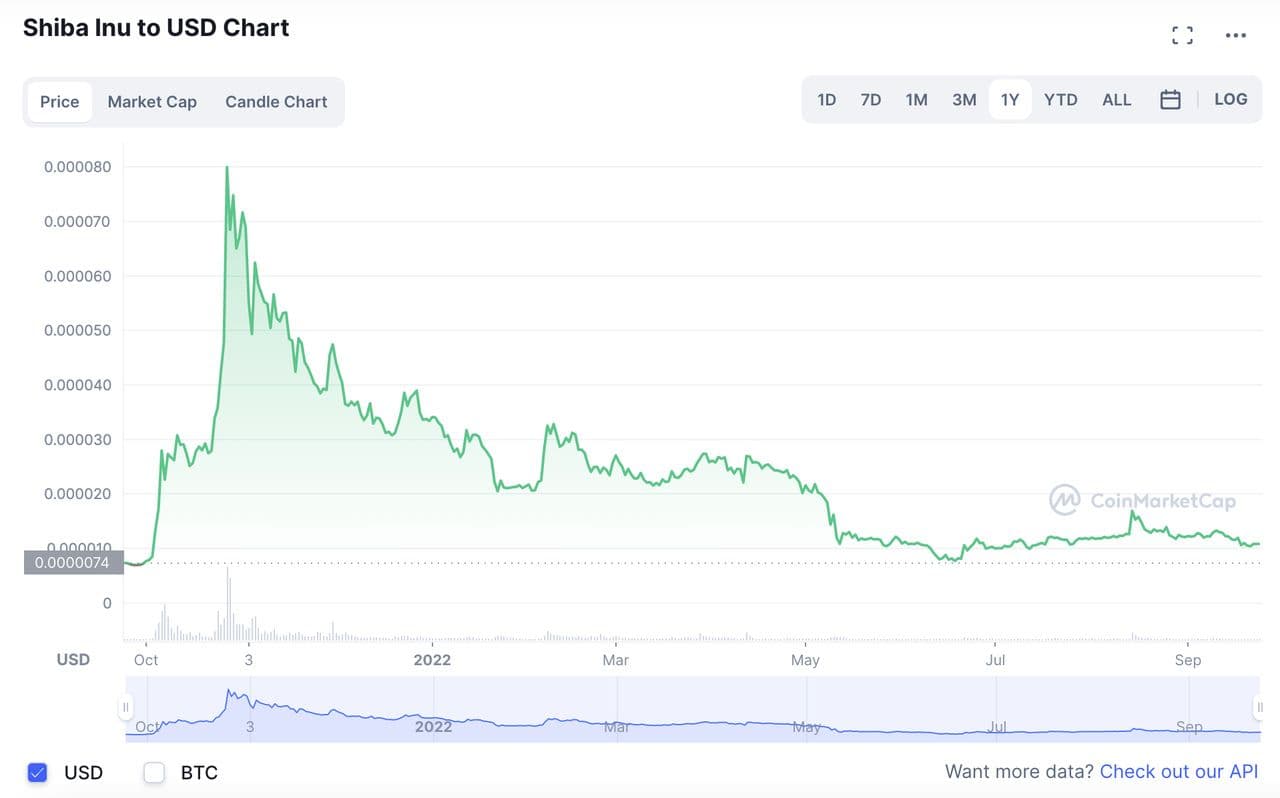Image resolution: width=1280 pixels, height=798 pixels.
Task: Click the right range slider handle
Action: (x=1258, y=707)
